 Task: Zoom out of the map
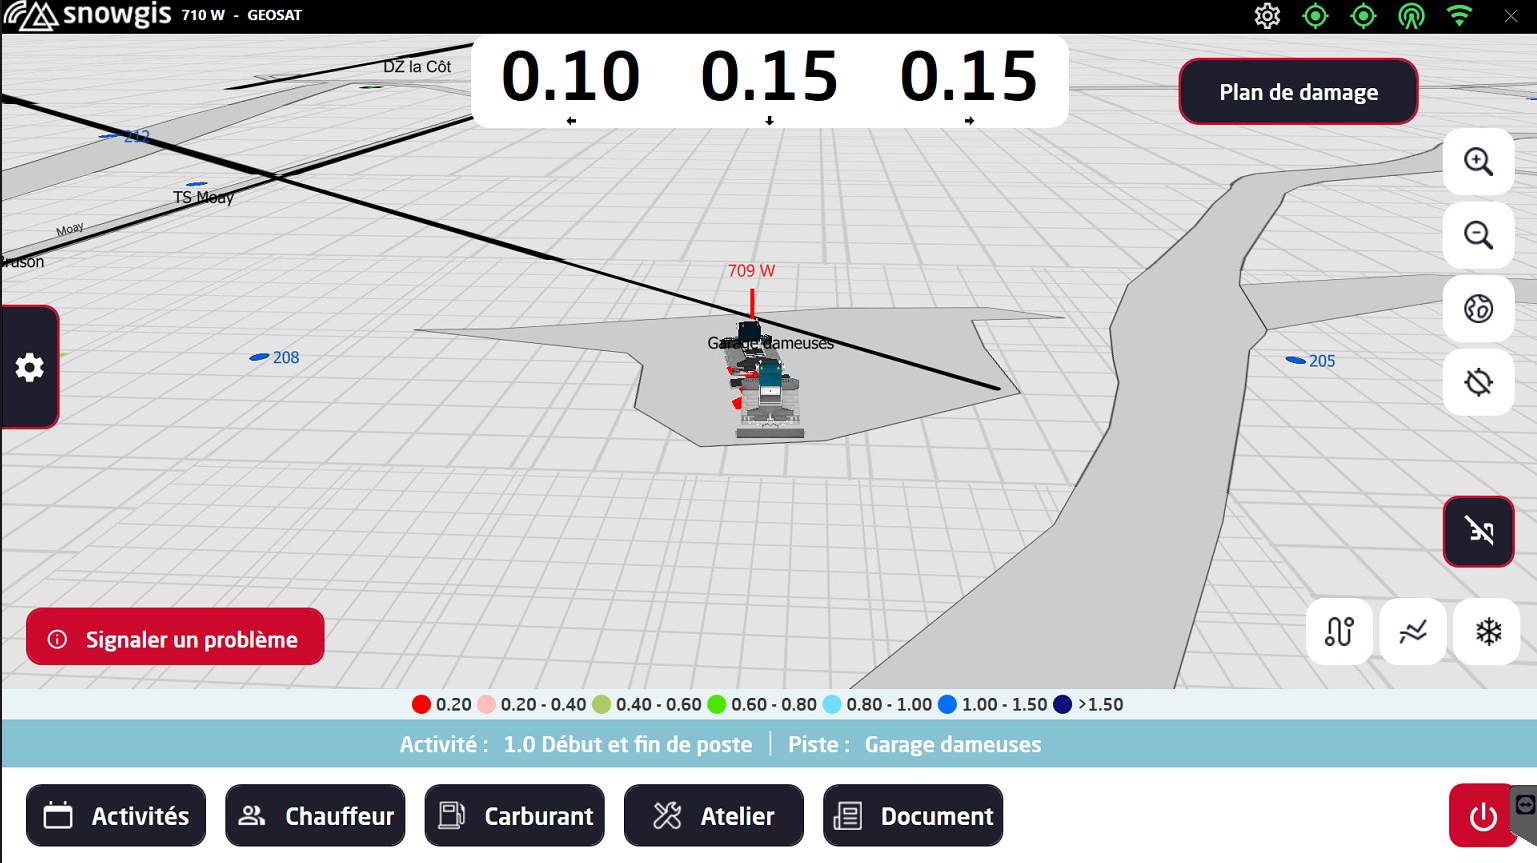[1477, 236]
